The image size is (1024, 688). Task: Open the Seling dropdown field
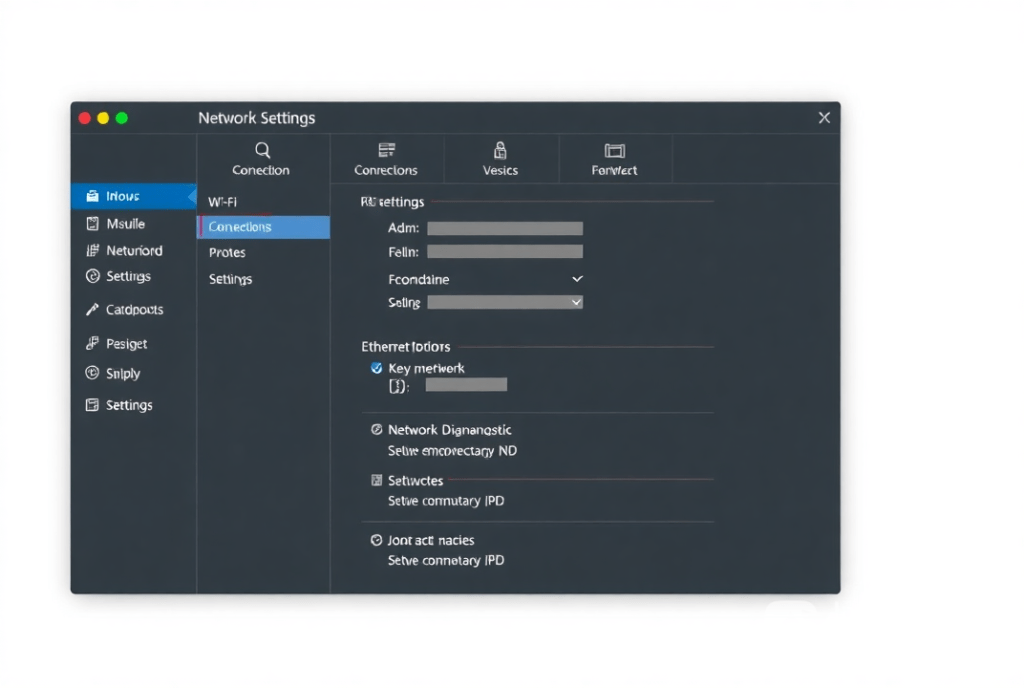(x=505, y=302)
